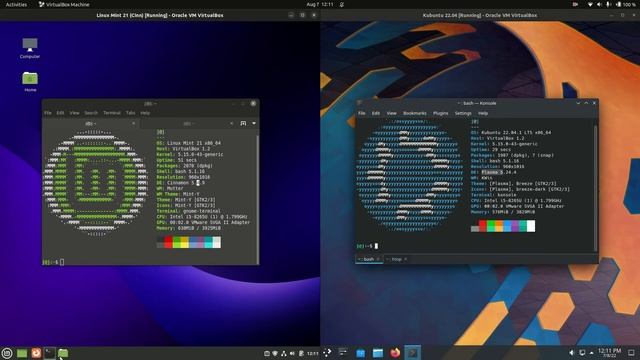
Task: Select the second tab in Mint terminal
Action: pyautogui.click(x=188, y=123)
